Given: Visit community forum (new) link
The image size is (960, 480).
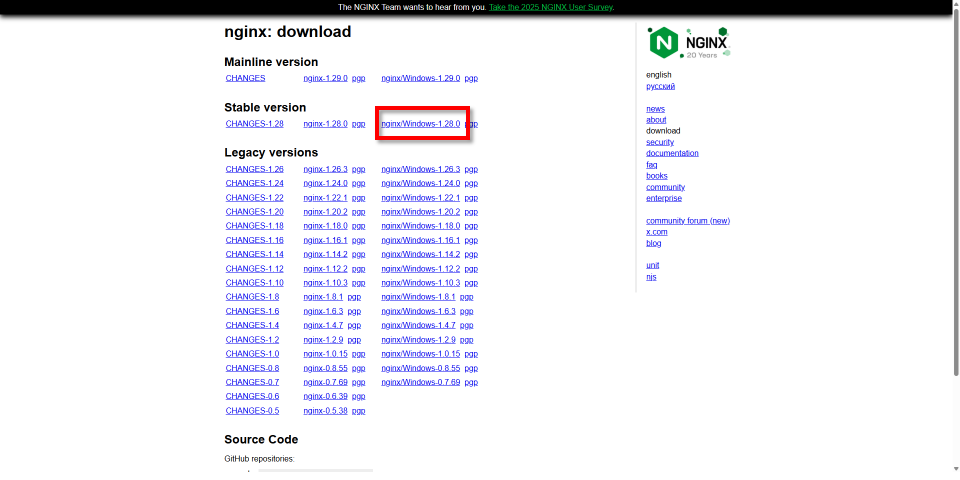Looking at the screenshot, I should (x=687, y=221).
